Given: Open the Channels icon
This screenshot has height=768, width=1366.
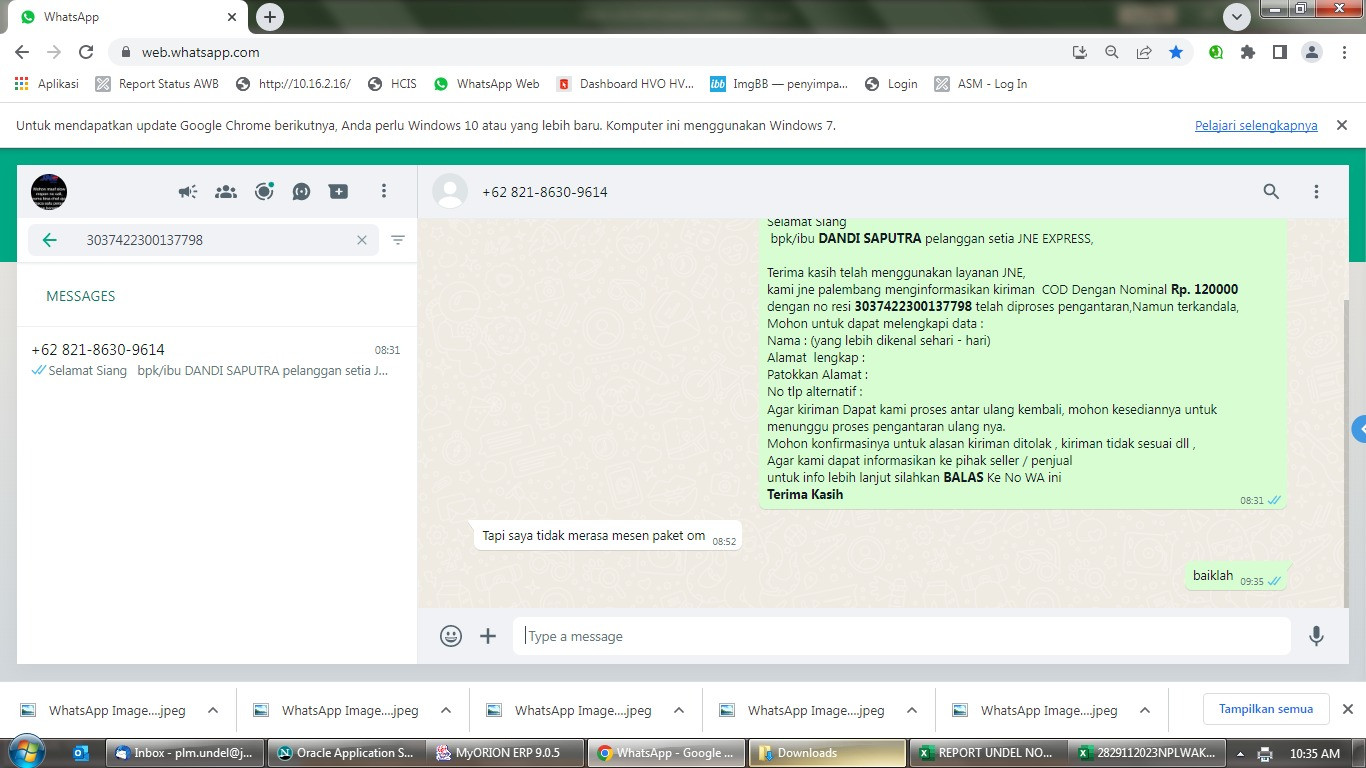Looking at the screenshot, I should [x=301, y=192].
